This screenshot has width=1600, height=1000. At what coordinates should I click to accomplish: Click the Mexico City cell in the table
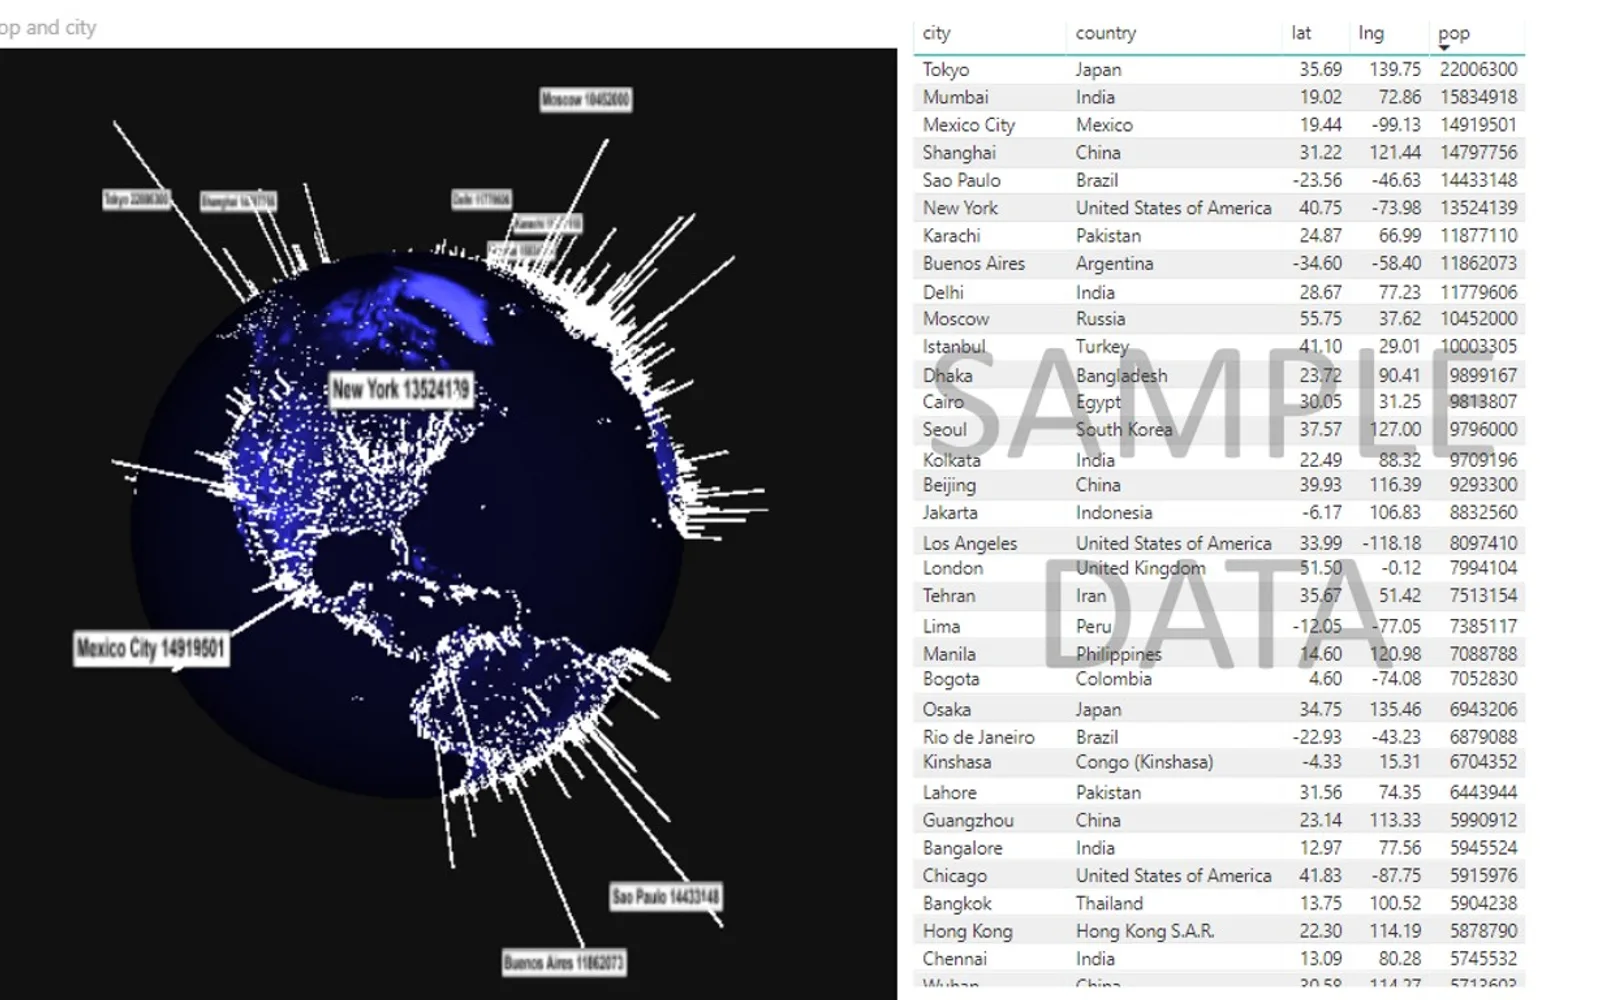click(968, 125)
